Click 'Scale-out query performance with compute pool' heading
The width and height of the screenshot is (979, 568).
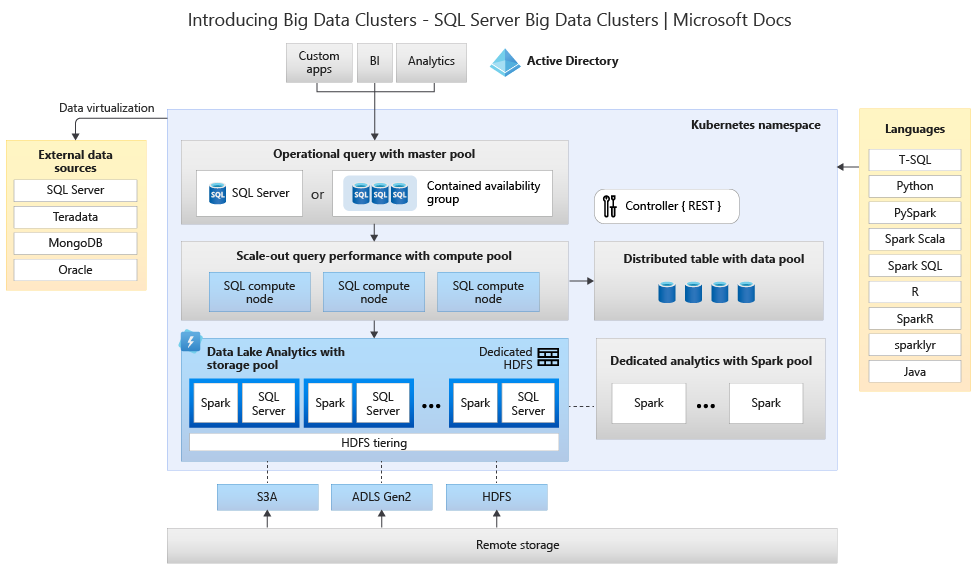click(x=374, y=256)
